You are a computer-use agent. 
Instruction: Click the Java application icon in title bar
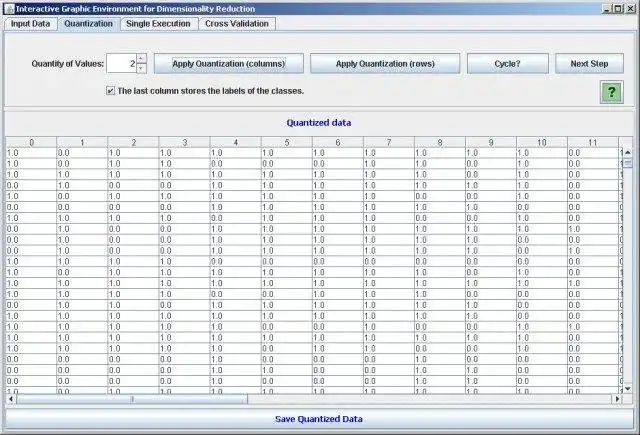coord(9,9)
